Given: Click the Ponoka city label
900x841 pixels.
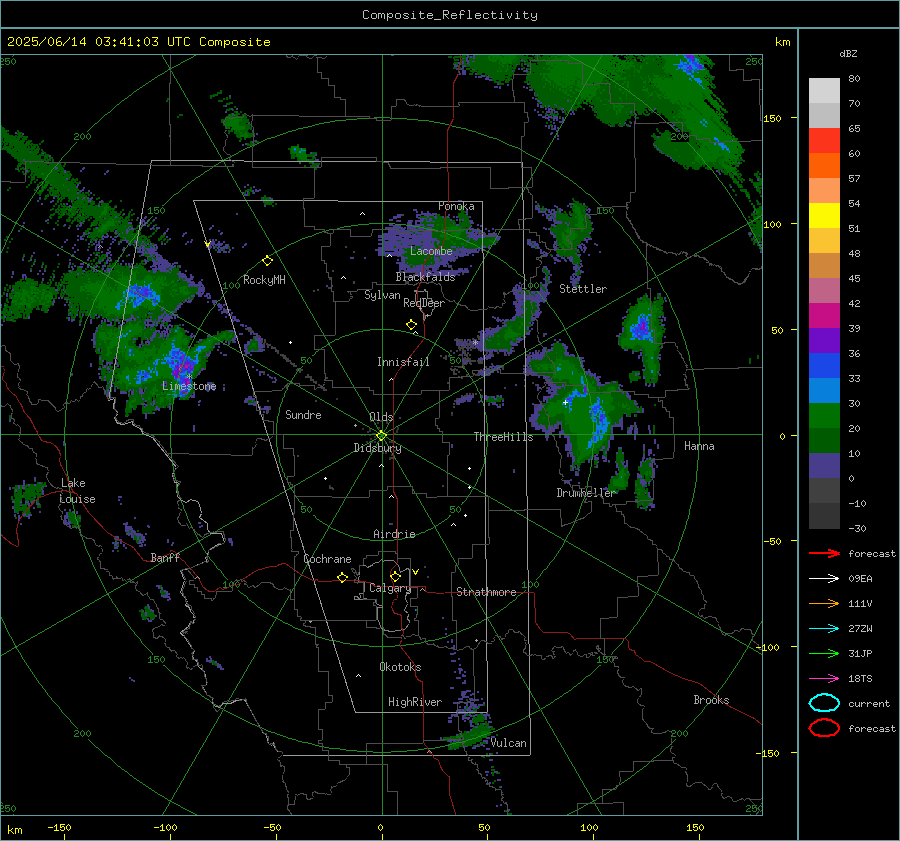Looking at the screenshot, I should point(456,206).
